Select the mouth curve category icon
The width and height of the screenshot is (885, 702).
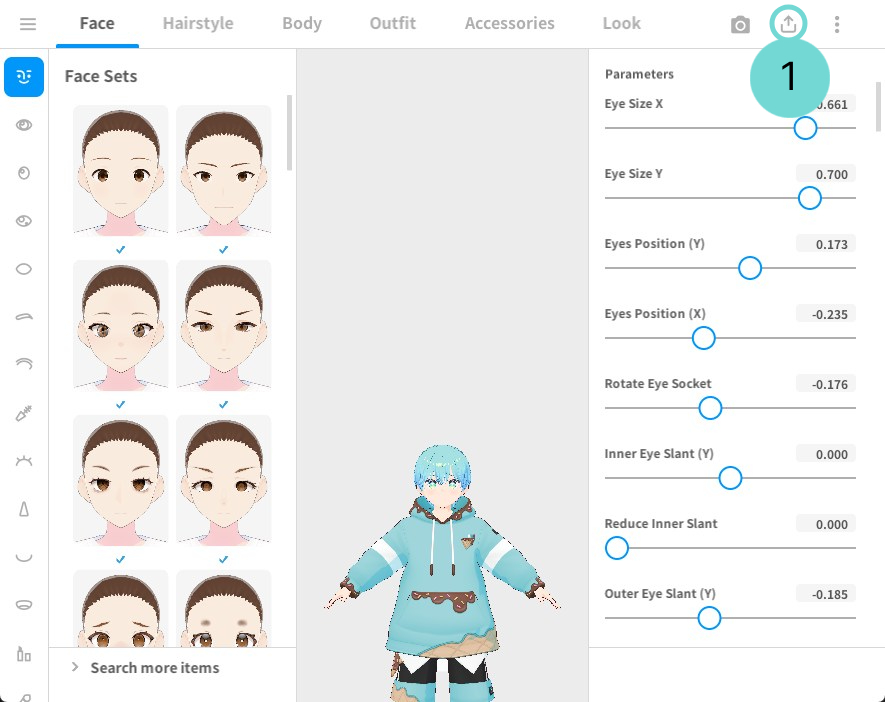click(x=24, y=557)
